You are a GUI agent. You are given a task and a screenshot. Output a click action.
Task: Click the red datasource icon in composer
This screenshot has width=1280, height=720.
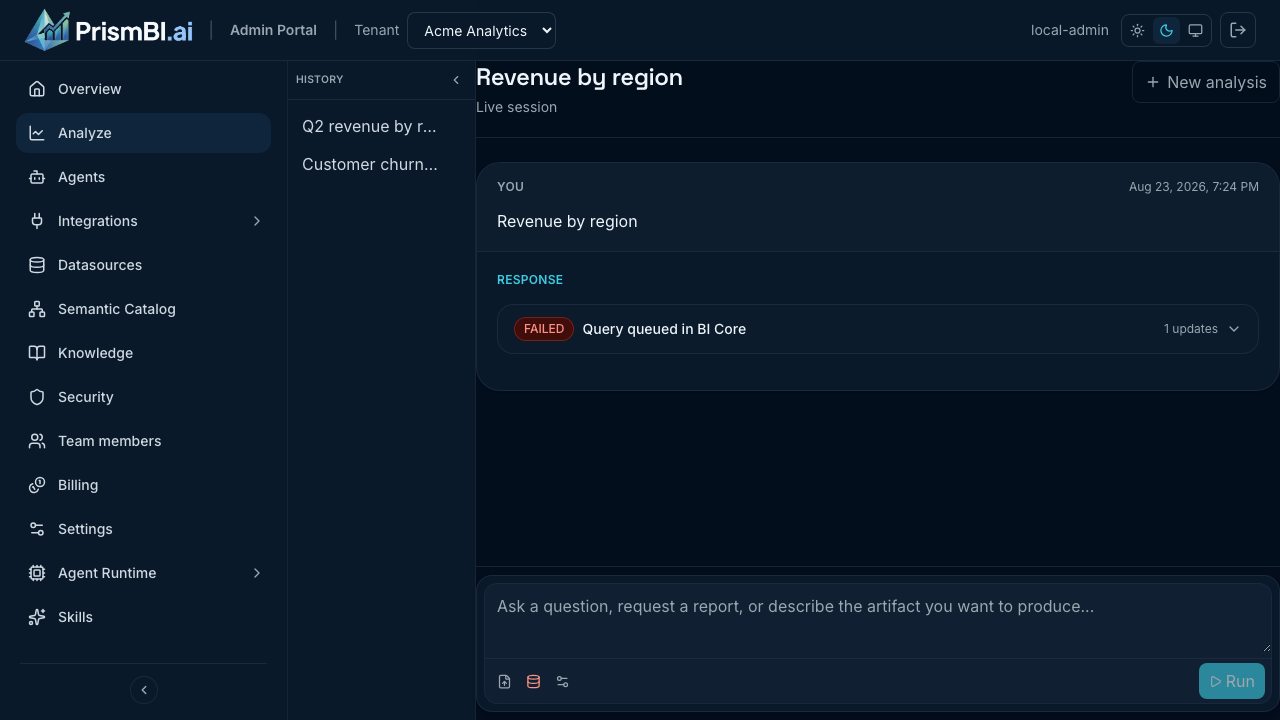(x=533, y=682)
